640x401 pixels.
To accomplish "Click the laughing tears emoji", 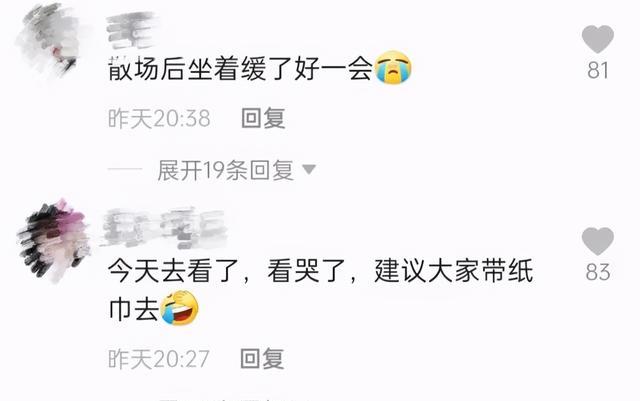I will point(179,308).
